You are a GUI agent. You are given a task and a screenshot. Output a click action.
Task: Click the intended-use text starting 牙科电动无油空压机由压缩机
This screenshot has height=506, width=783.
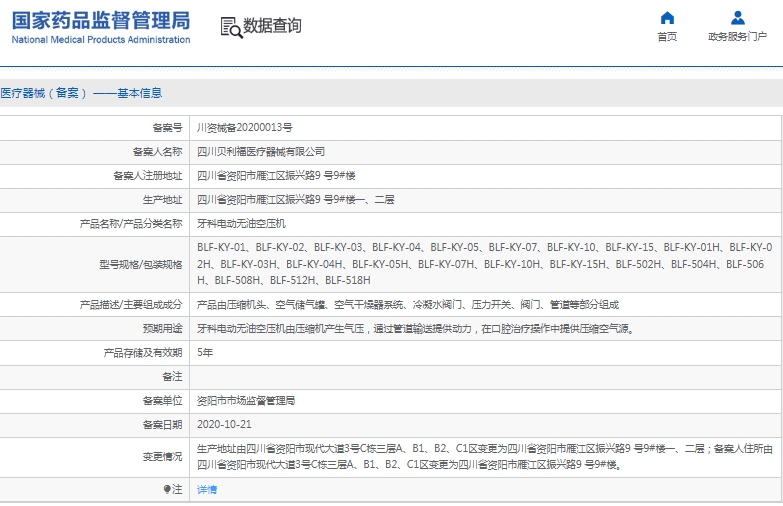[415, 328]
